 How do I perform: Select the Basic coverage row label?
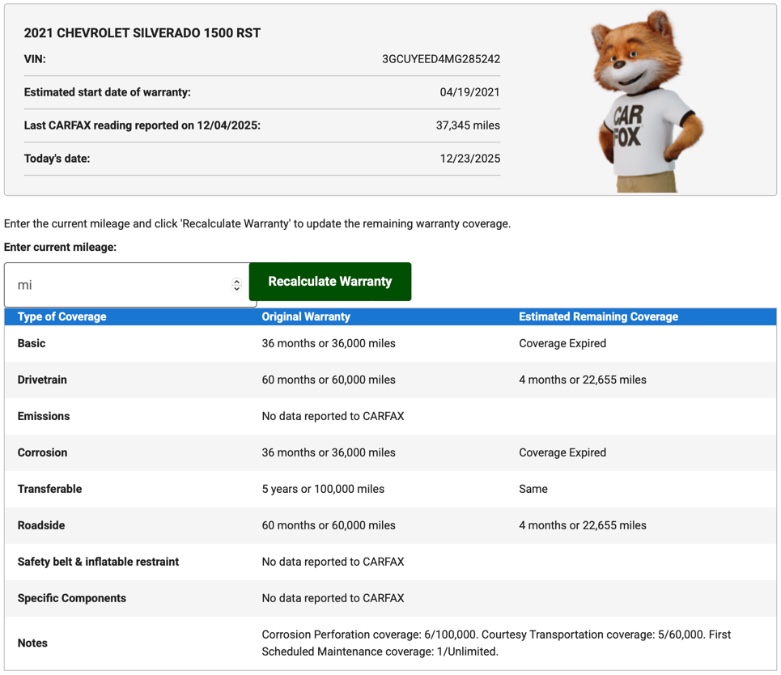(32, 344)
